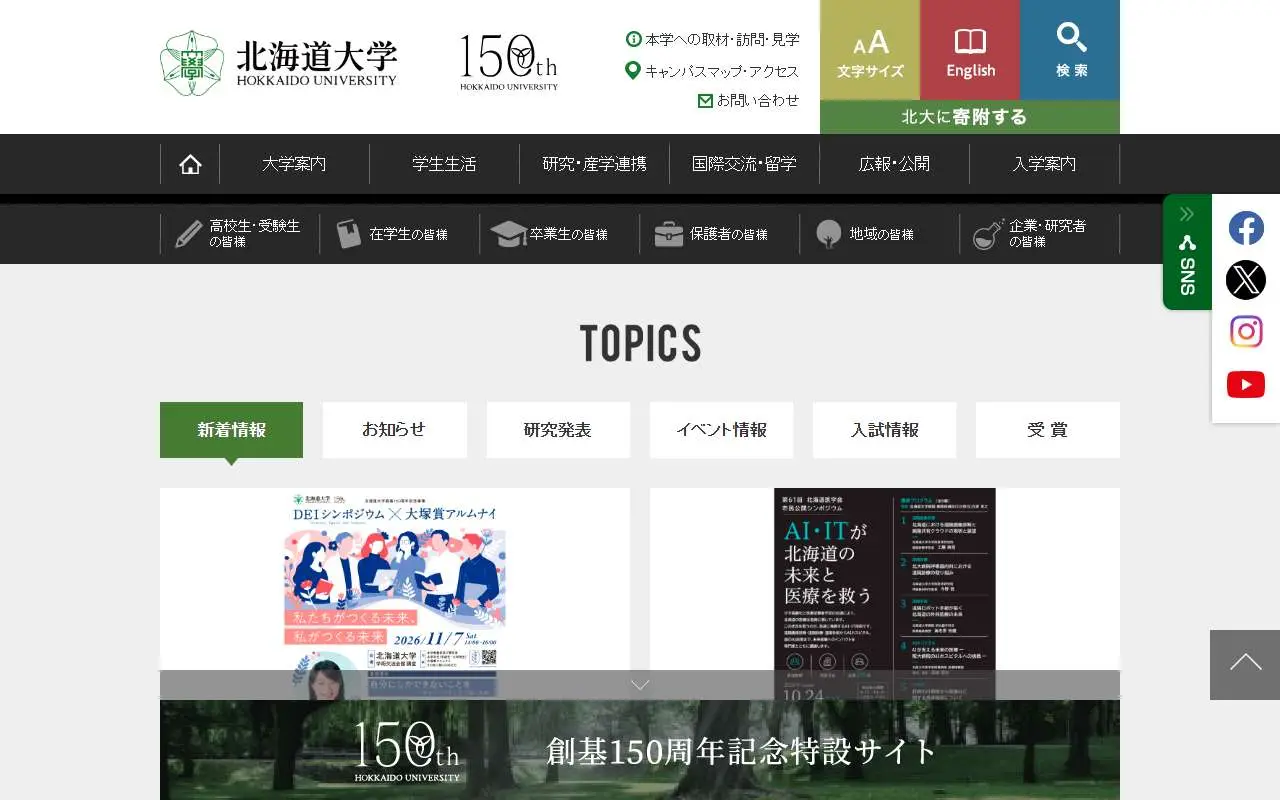Open 国際交流・留学 menu
Screen dimensions: 1280x800
pyautogui.click(x=744, y=164)
